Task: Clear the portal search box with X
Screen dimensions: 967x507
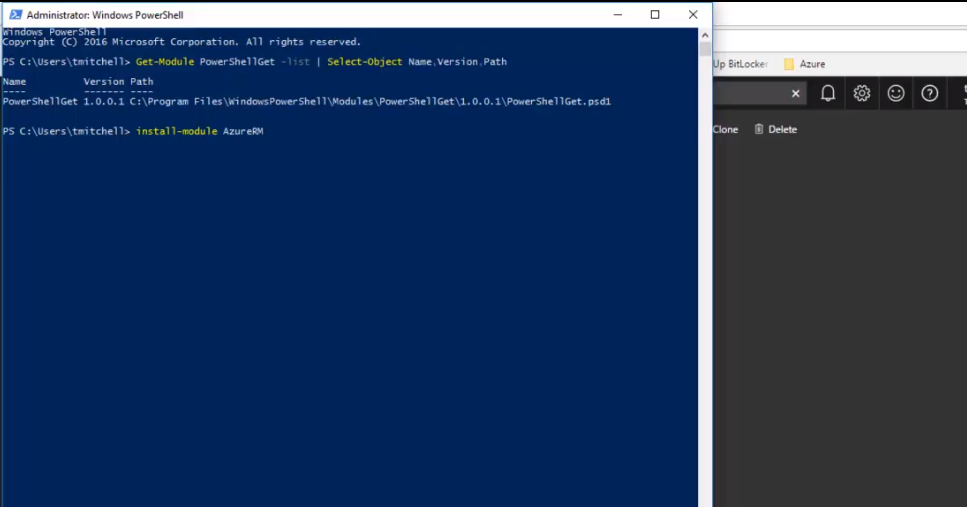Action: [796, 94]
